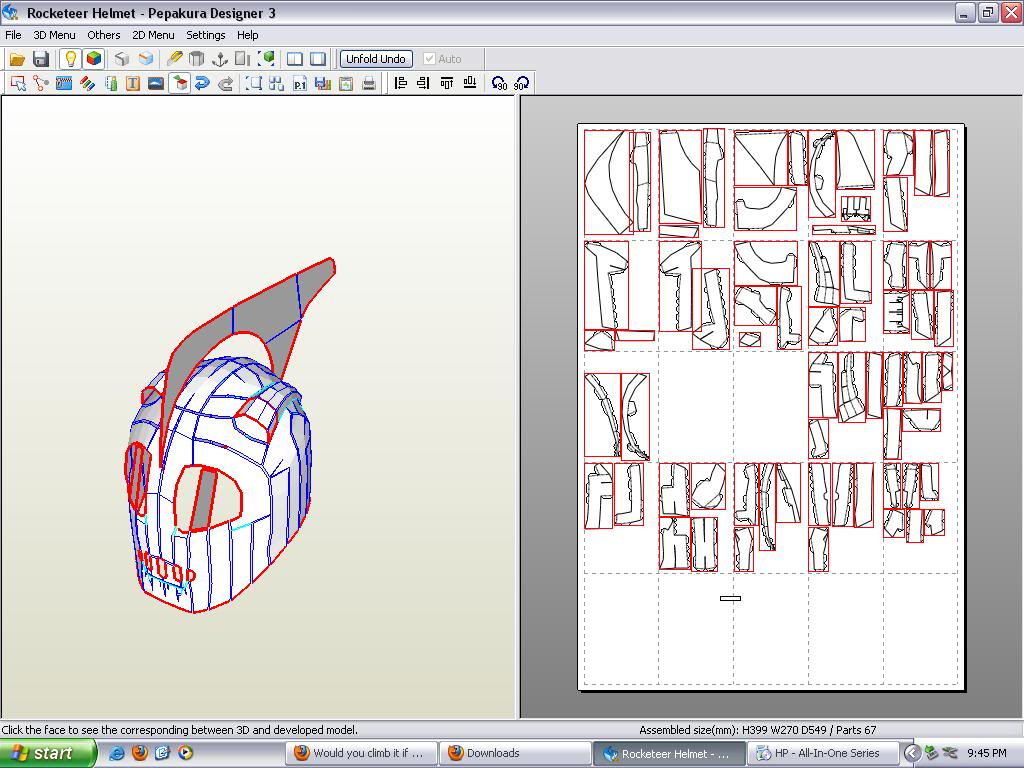Click the large curved part in top-left page
This screenshot has width=1024, height=768.
607,182
